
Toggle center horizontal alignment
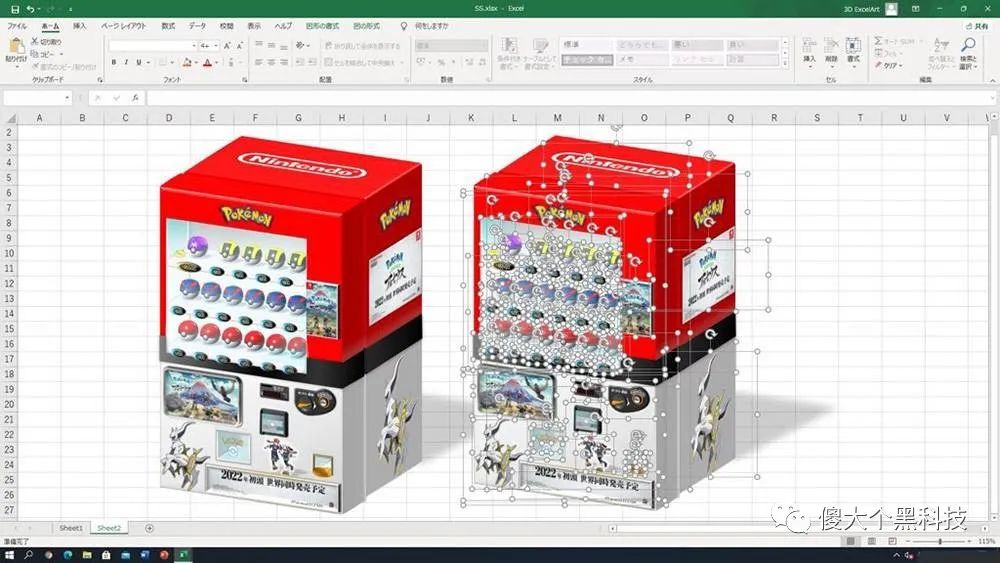pos(272,62)
